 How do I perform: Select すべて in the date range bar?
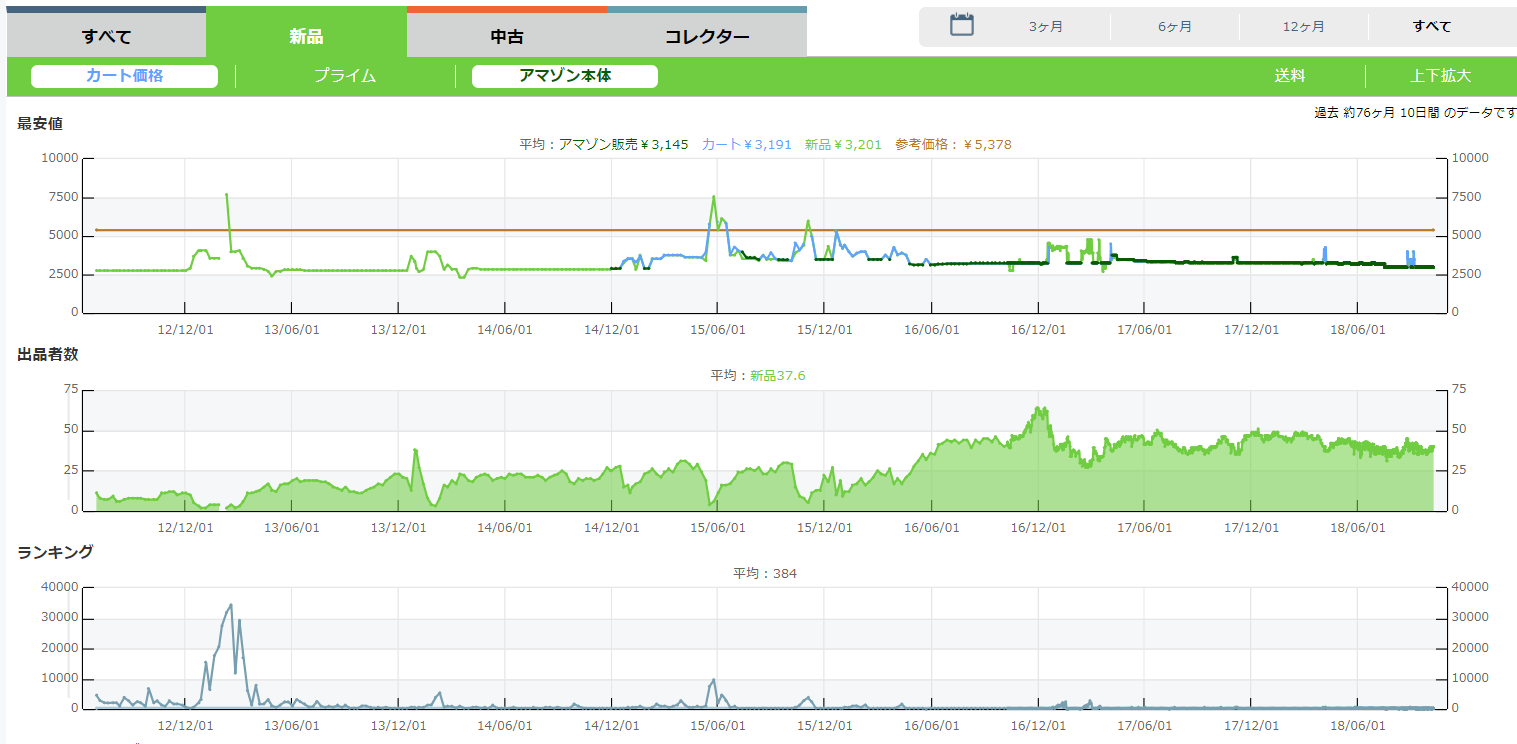(1432, 27)
